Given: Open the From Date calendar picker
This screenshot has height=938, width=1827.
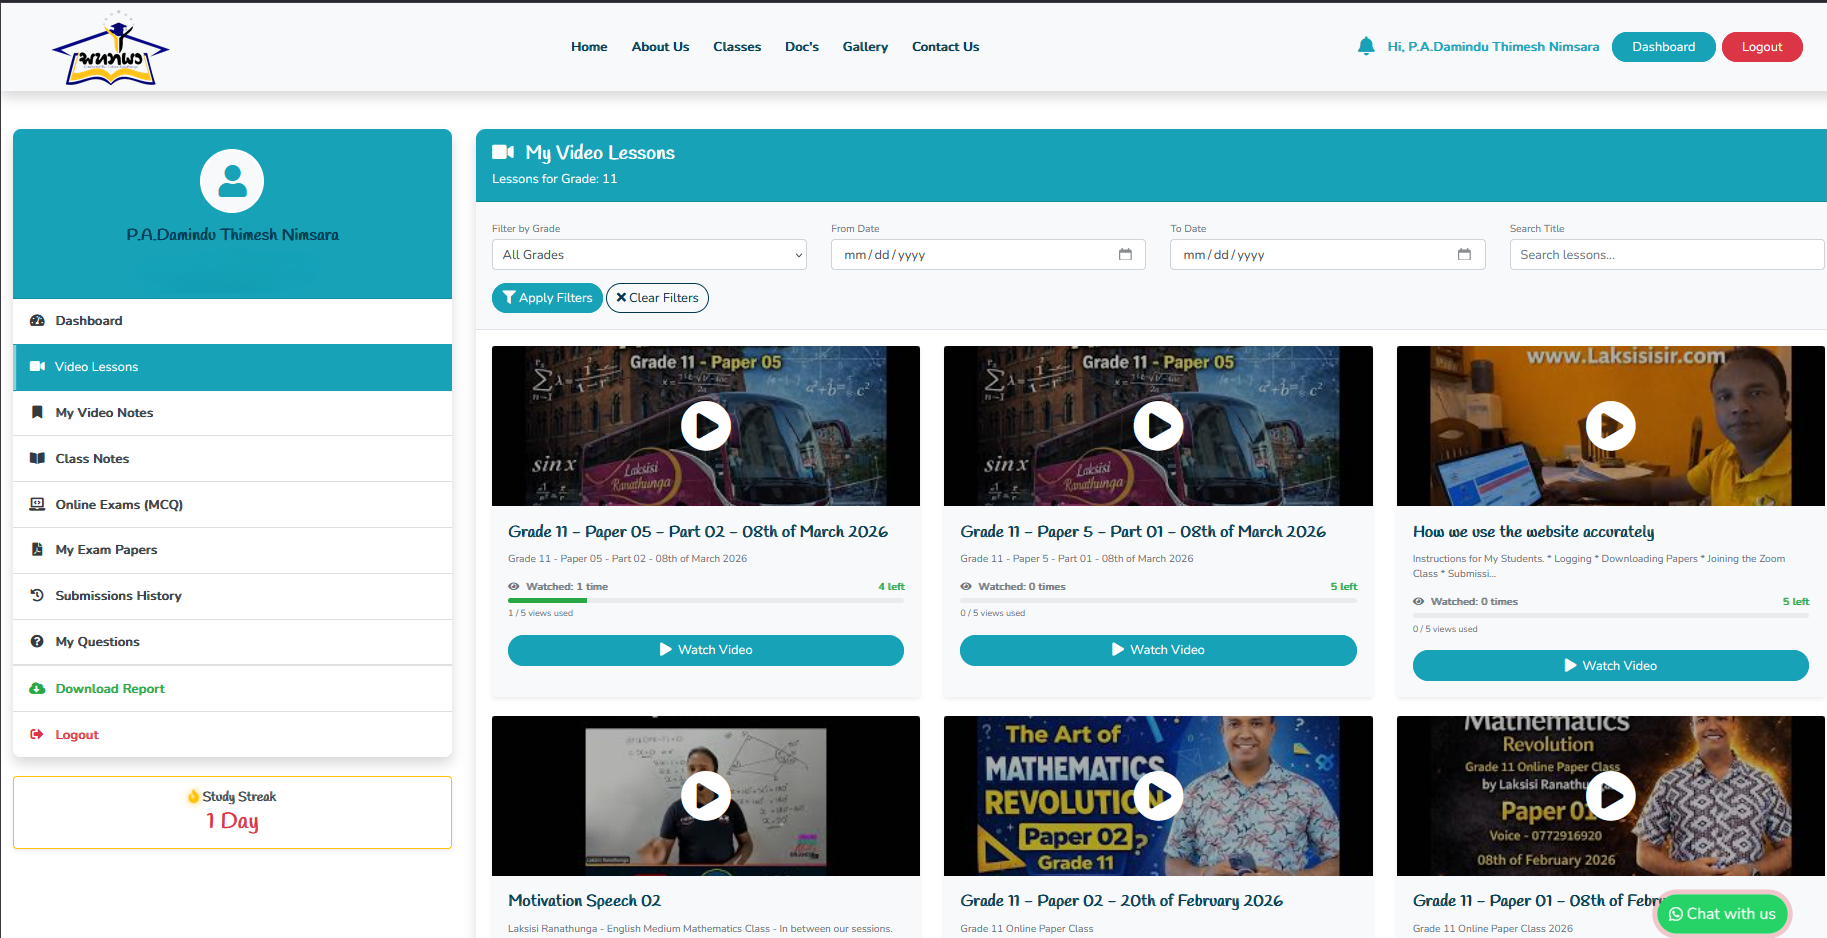Looking at the screenshot, I should click(x=1127, y=254).
